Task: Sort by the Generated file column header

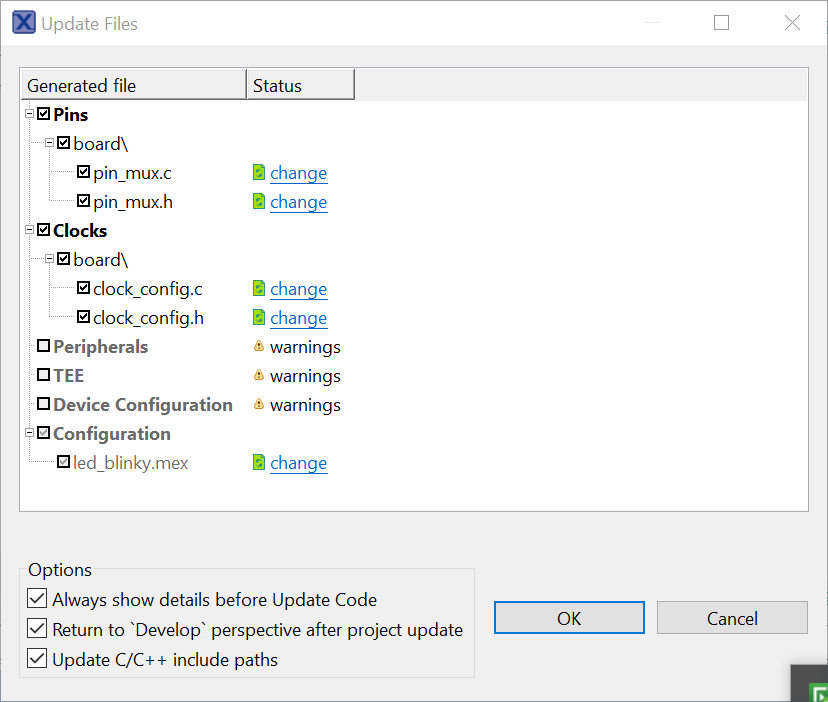Action: (133, 86)
